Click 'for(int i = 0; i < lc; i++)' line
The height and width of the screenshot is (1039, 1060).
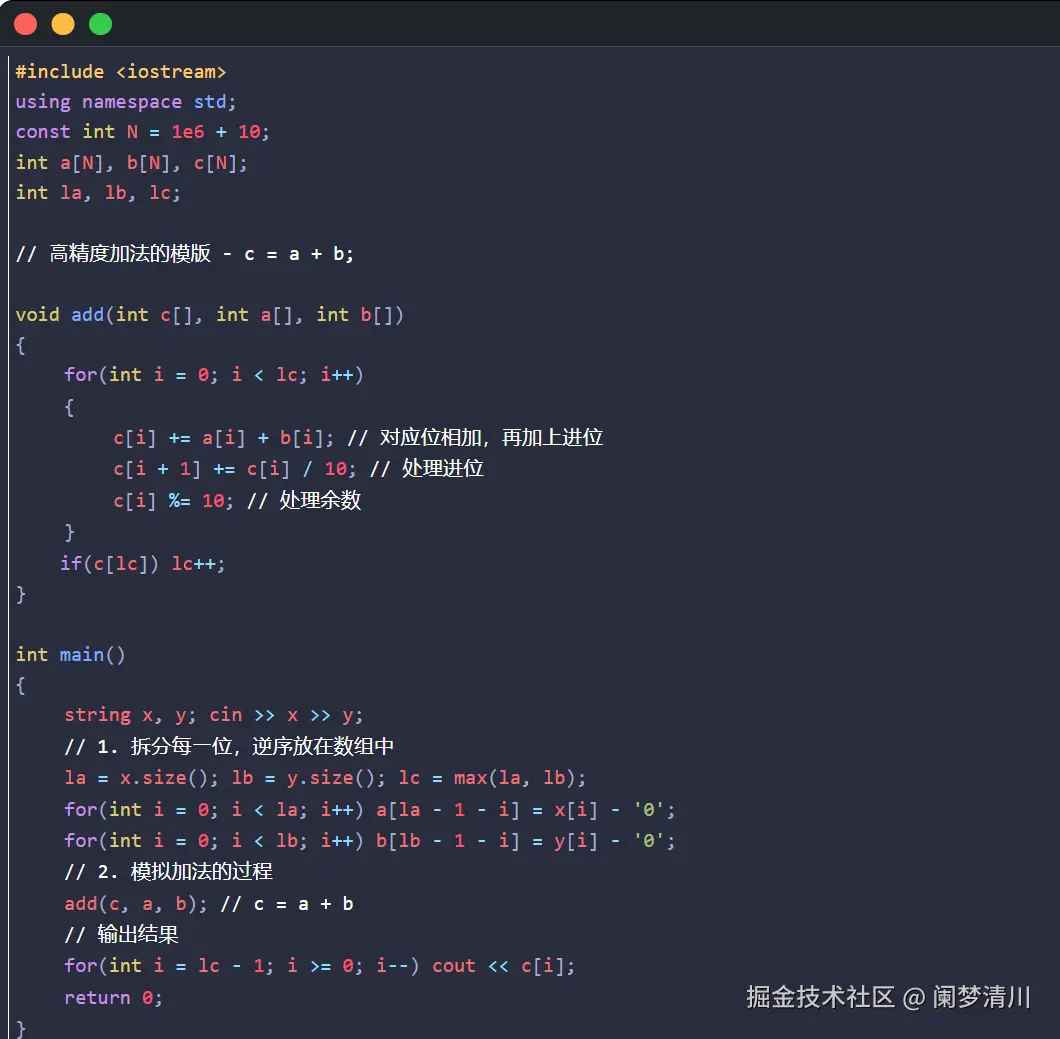(214, 375)
